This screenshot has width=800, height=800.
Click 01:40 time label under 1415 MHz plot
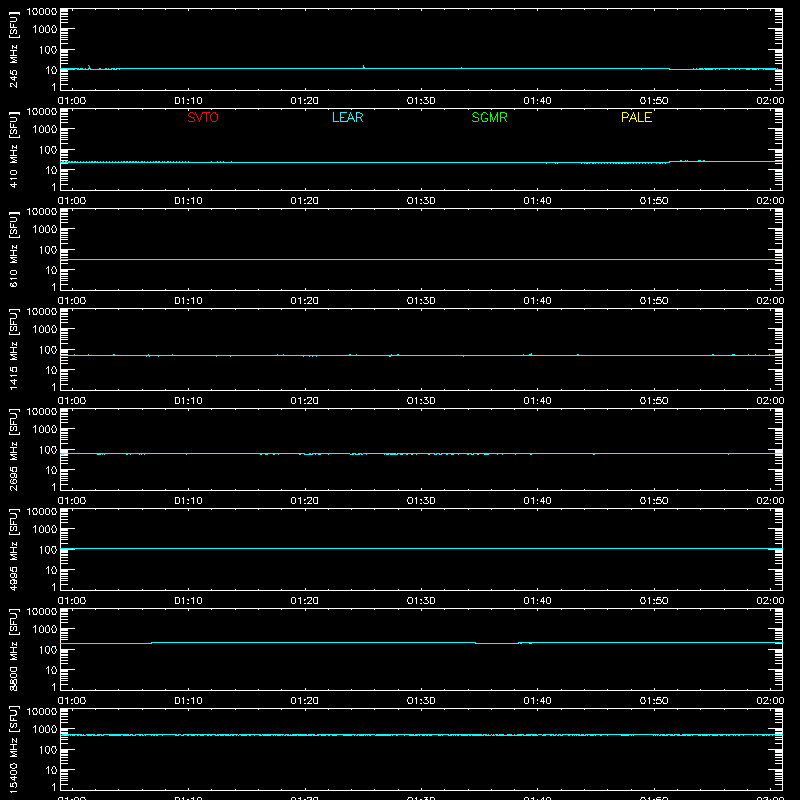point(537,401)
